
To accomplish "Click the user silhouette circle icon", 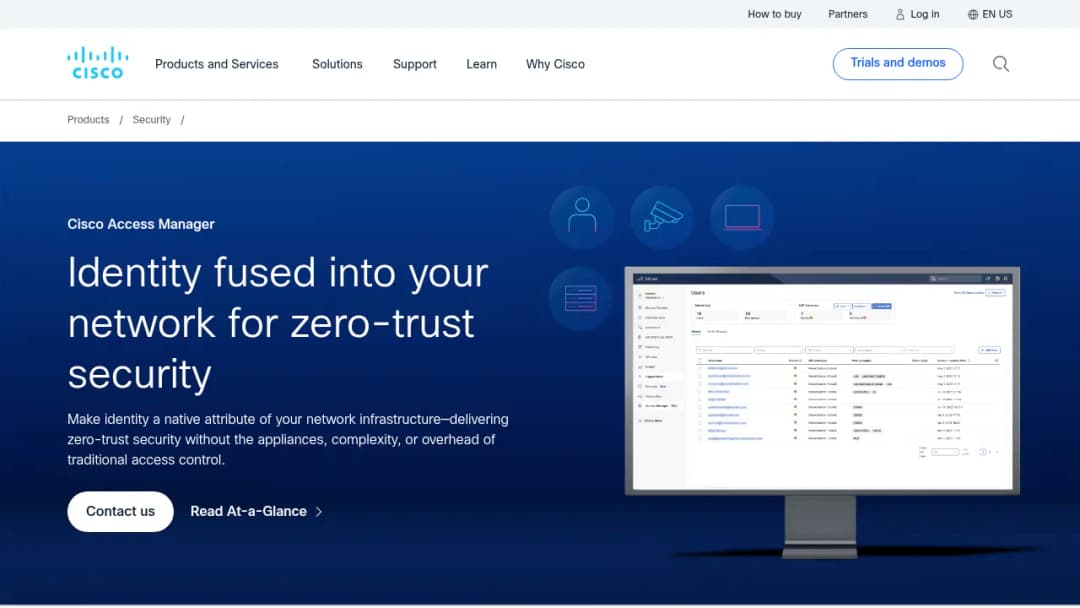I will point(582,217).
